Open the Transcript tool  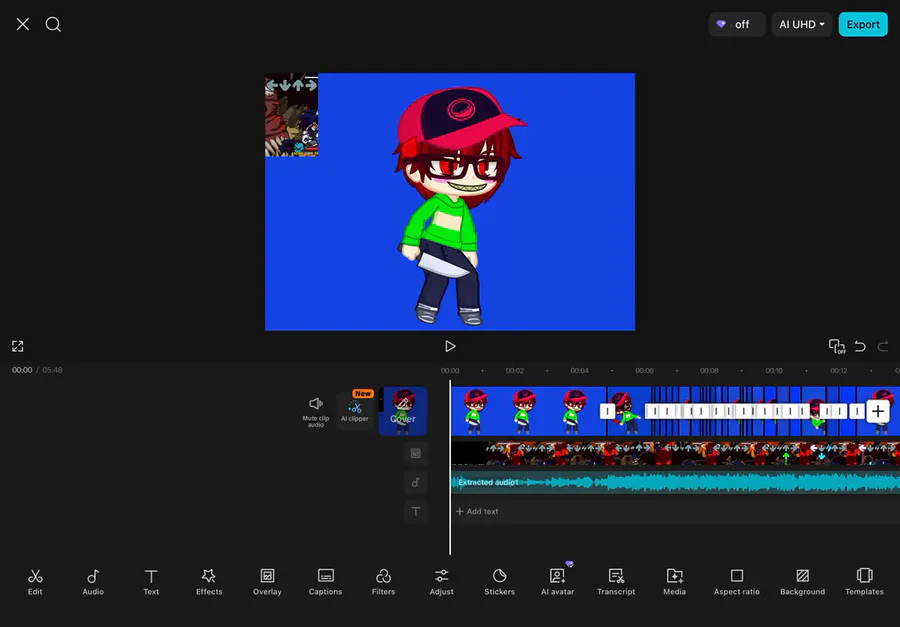coord(616,582)
